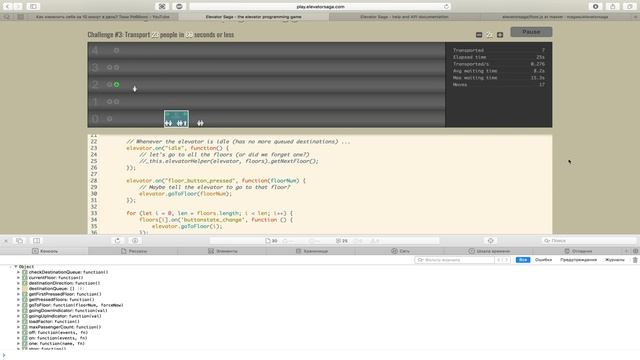
Task: Open Элементы tab in inspector
Action: click(222, 251)
